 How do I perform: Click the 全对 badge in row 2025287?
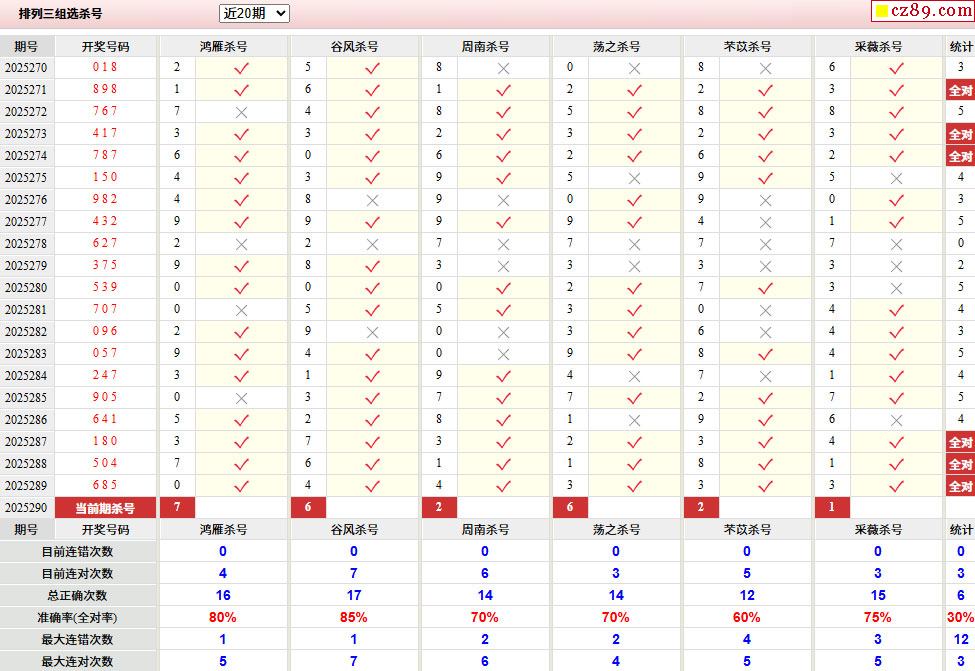pos(960,442)
